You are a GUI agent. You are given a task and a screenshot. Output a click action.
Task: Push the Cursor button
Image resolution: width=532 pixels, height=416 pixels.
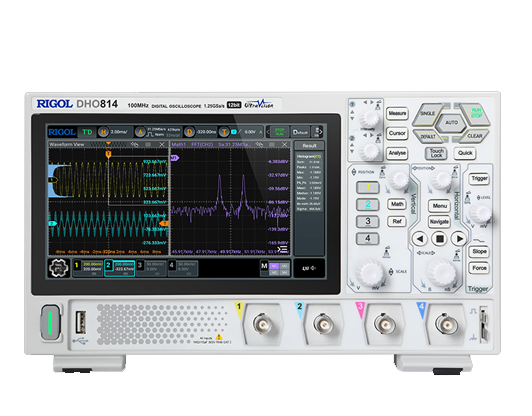(397, 133)
